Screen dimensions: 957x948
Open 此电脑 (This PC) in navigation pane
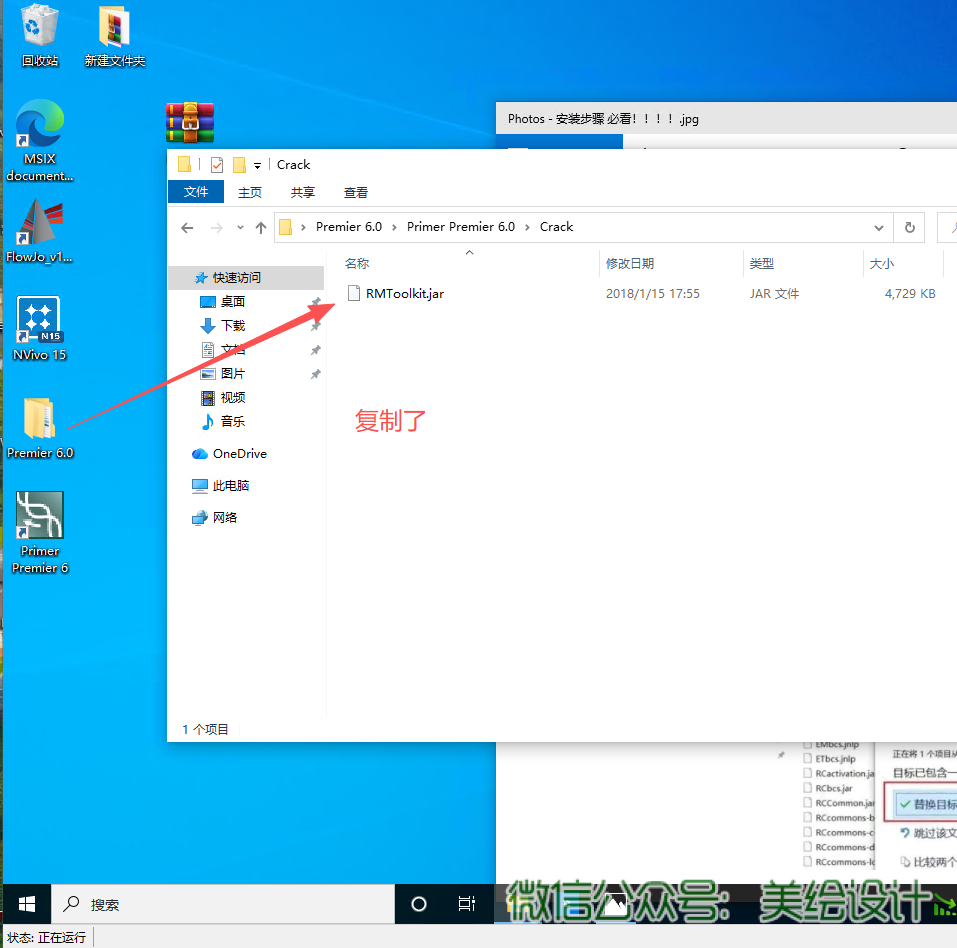coord(230,486)
